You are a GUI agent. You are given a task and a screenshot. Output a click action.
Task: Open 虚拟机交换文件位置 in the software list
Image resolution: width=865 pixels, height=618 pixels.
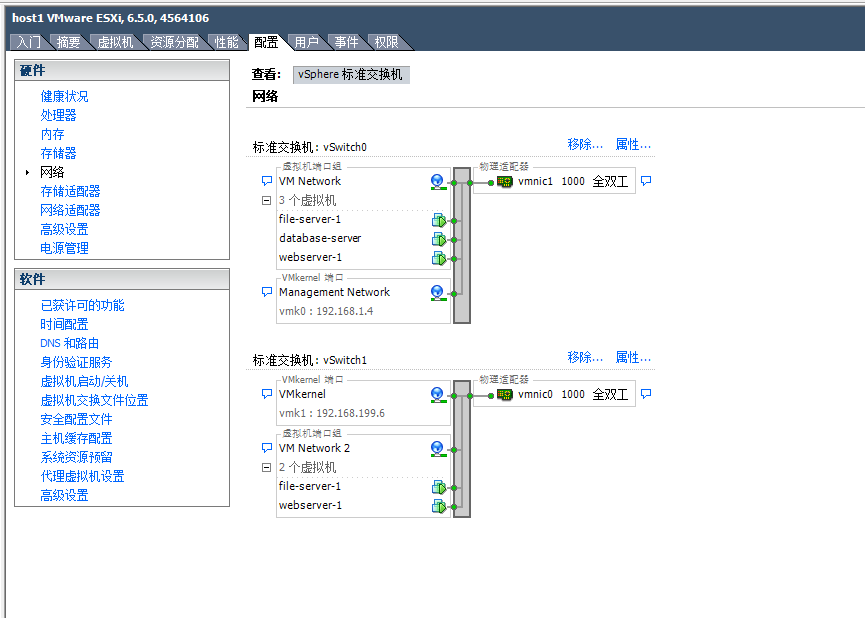94,401
